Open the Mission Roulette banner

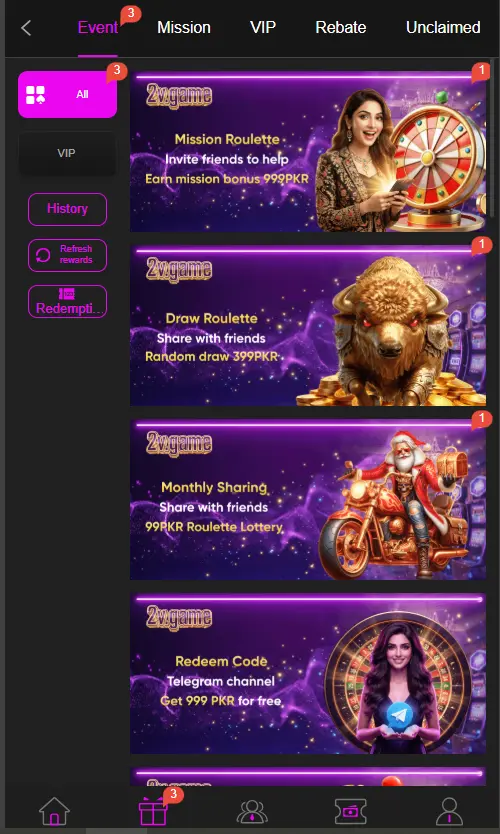(x=308, y=152)
